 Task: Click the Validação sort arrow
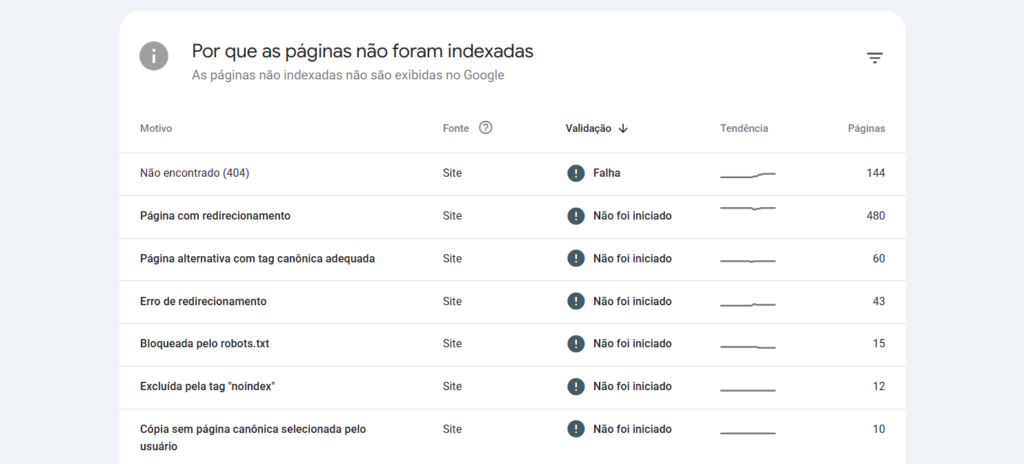point(623,128)
